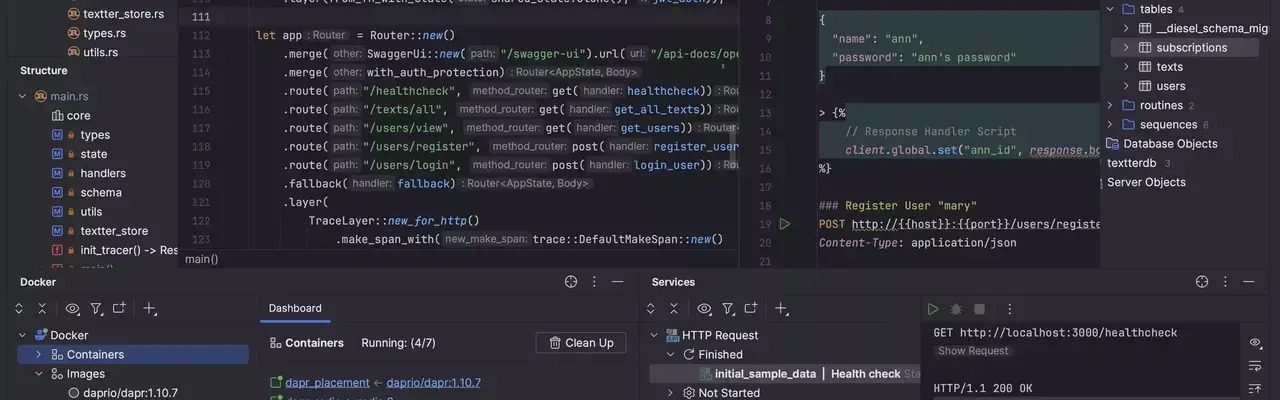This screenshot has height=400, width=1280.
Task: Run the Register User "mary" request from gutter
Action: 785,224
